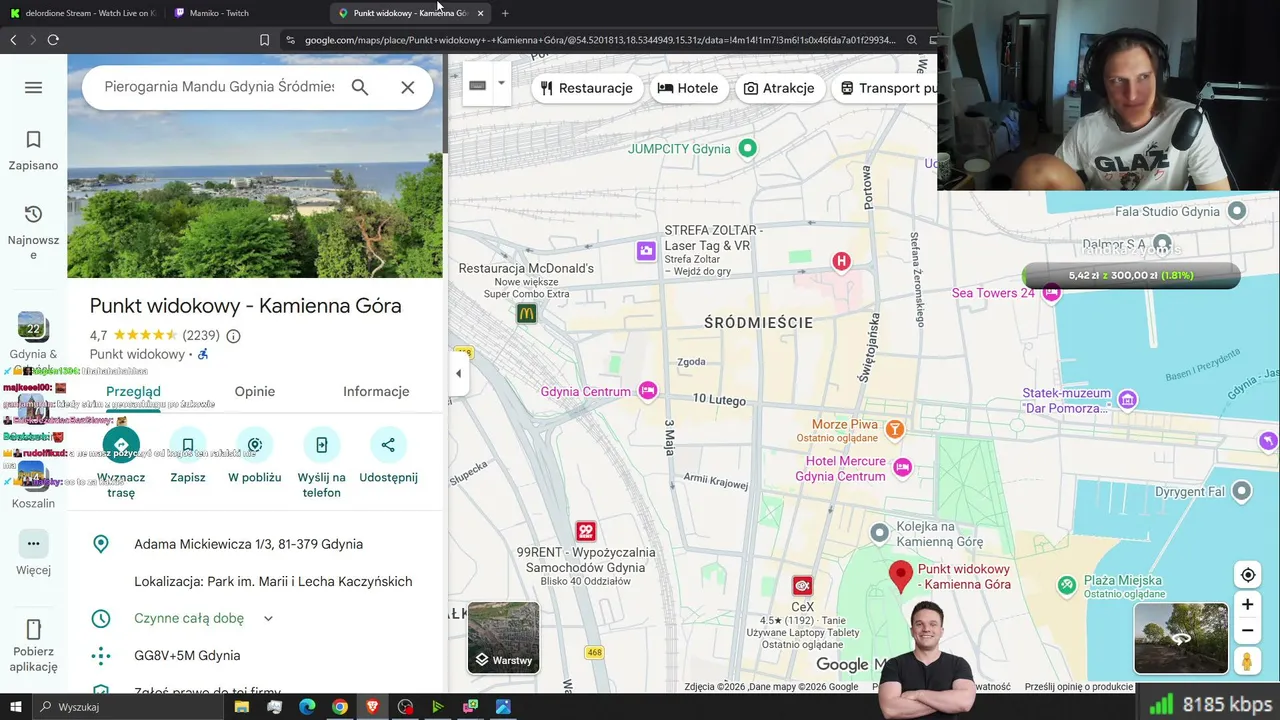Open the Google Maps hamburger menu
This screenshot has width=1280, height=720.
(33, 88)
